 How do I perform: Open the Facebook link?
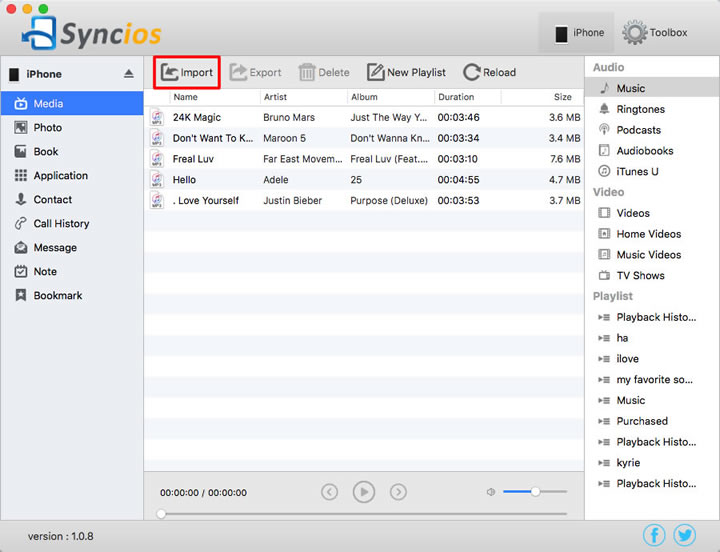[x=654, y=535]
